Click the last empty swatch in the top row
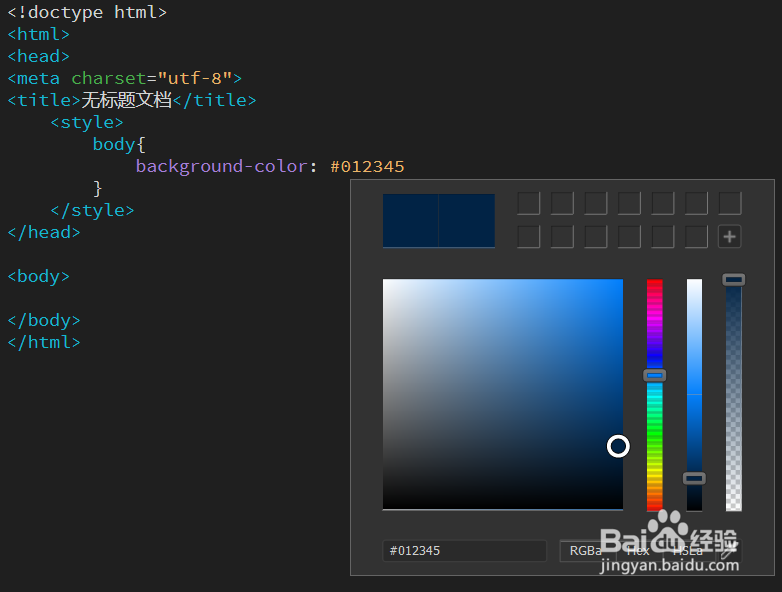 [x=730, y=203]
